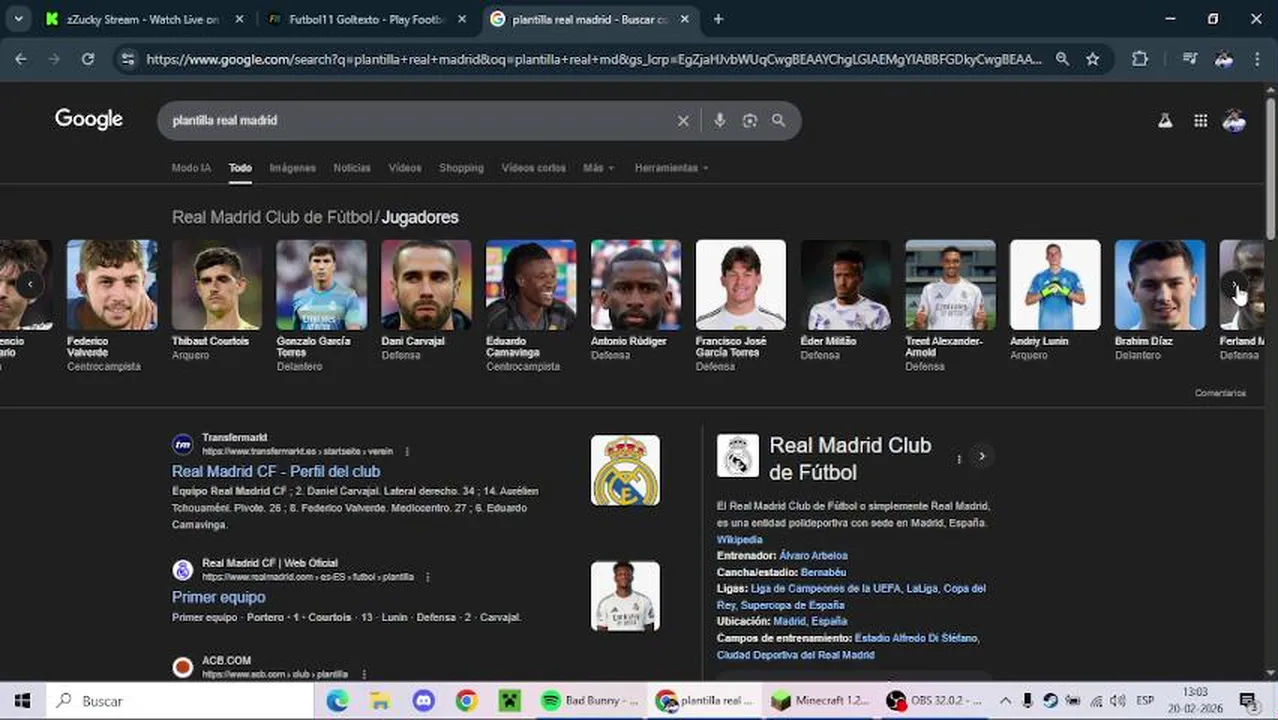Open the Google account avatar

1234,121
